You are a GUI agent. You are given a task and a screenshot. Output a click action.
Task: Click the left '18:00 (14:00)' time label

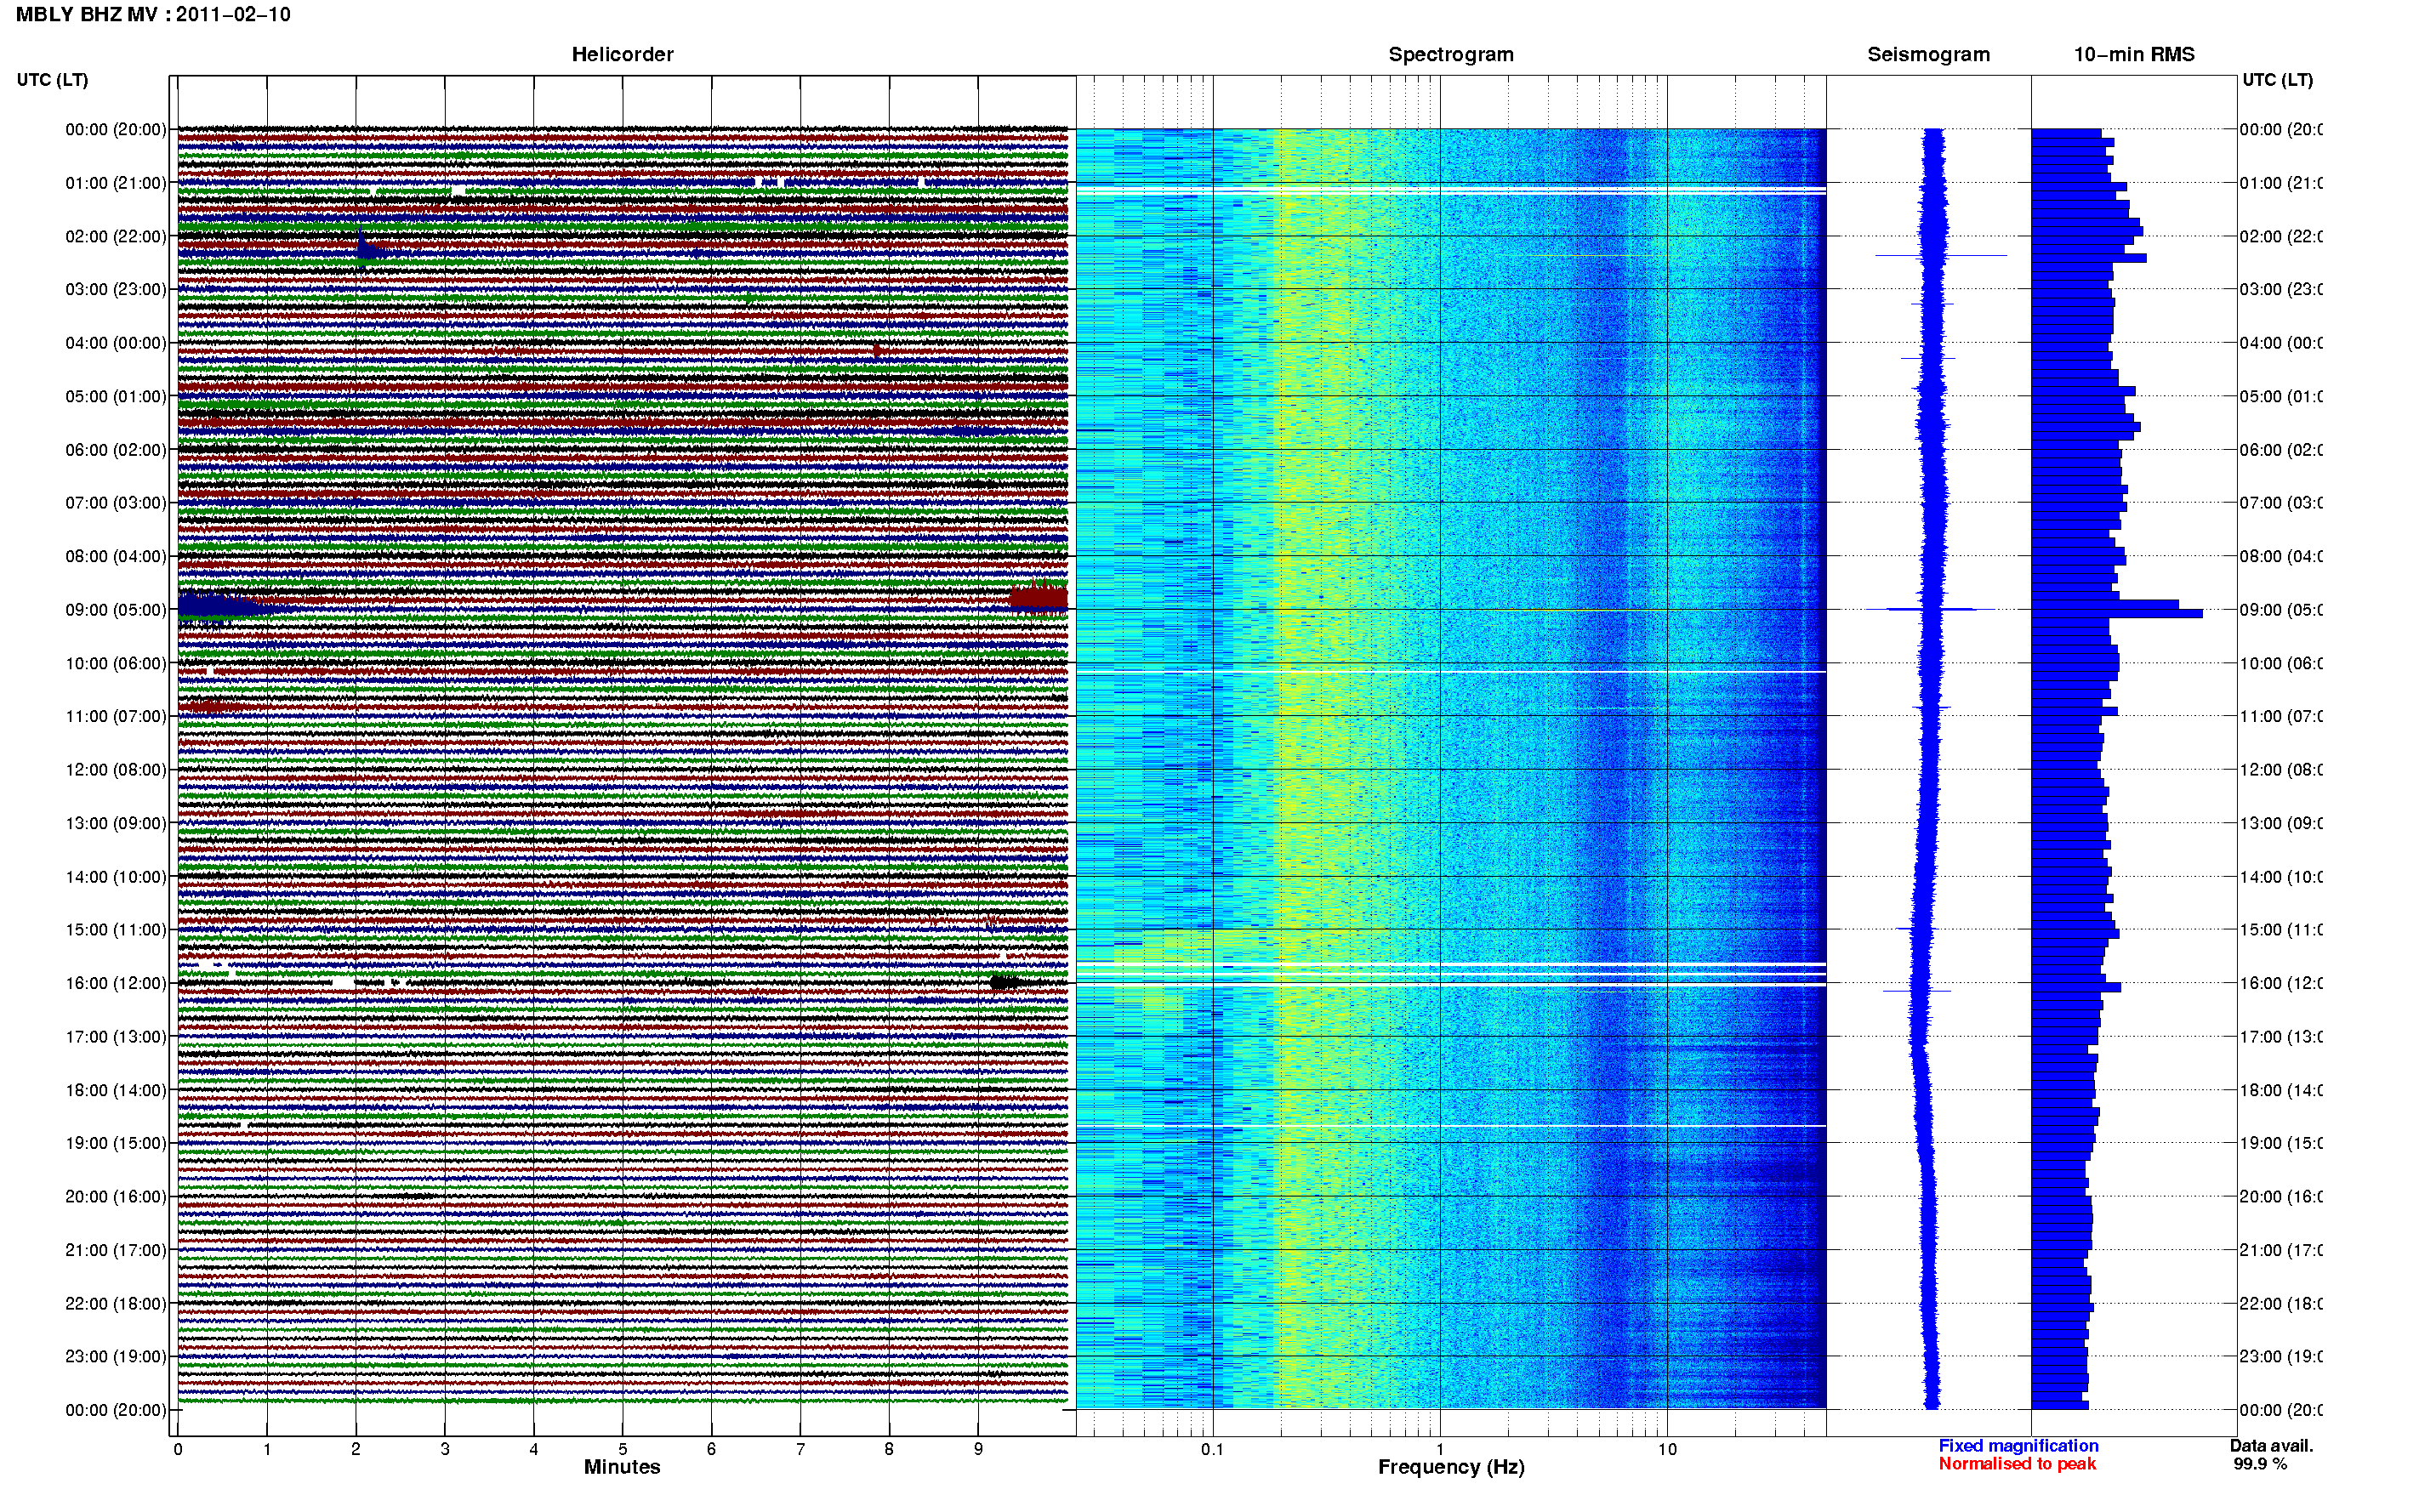116,1090
